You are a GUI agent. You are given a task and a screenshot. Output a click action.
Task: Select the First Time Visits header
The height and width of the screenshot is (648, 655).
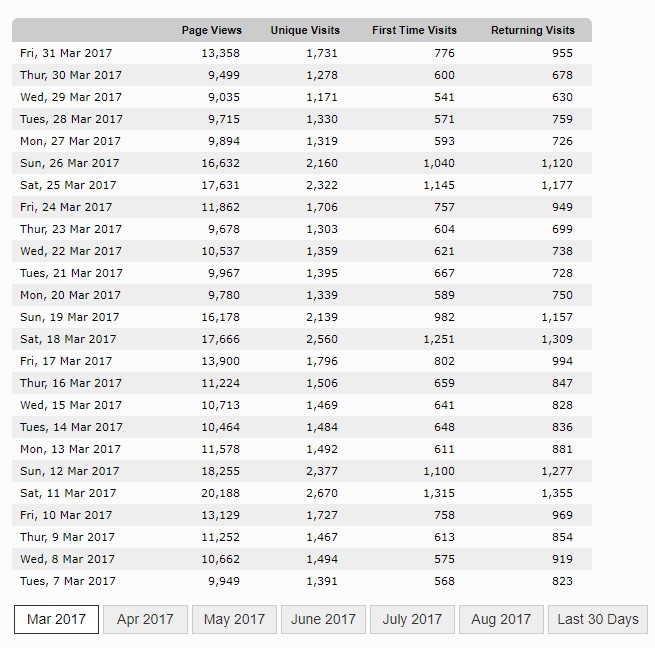click(414, 30)
